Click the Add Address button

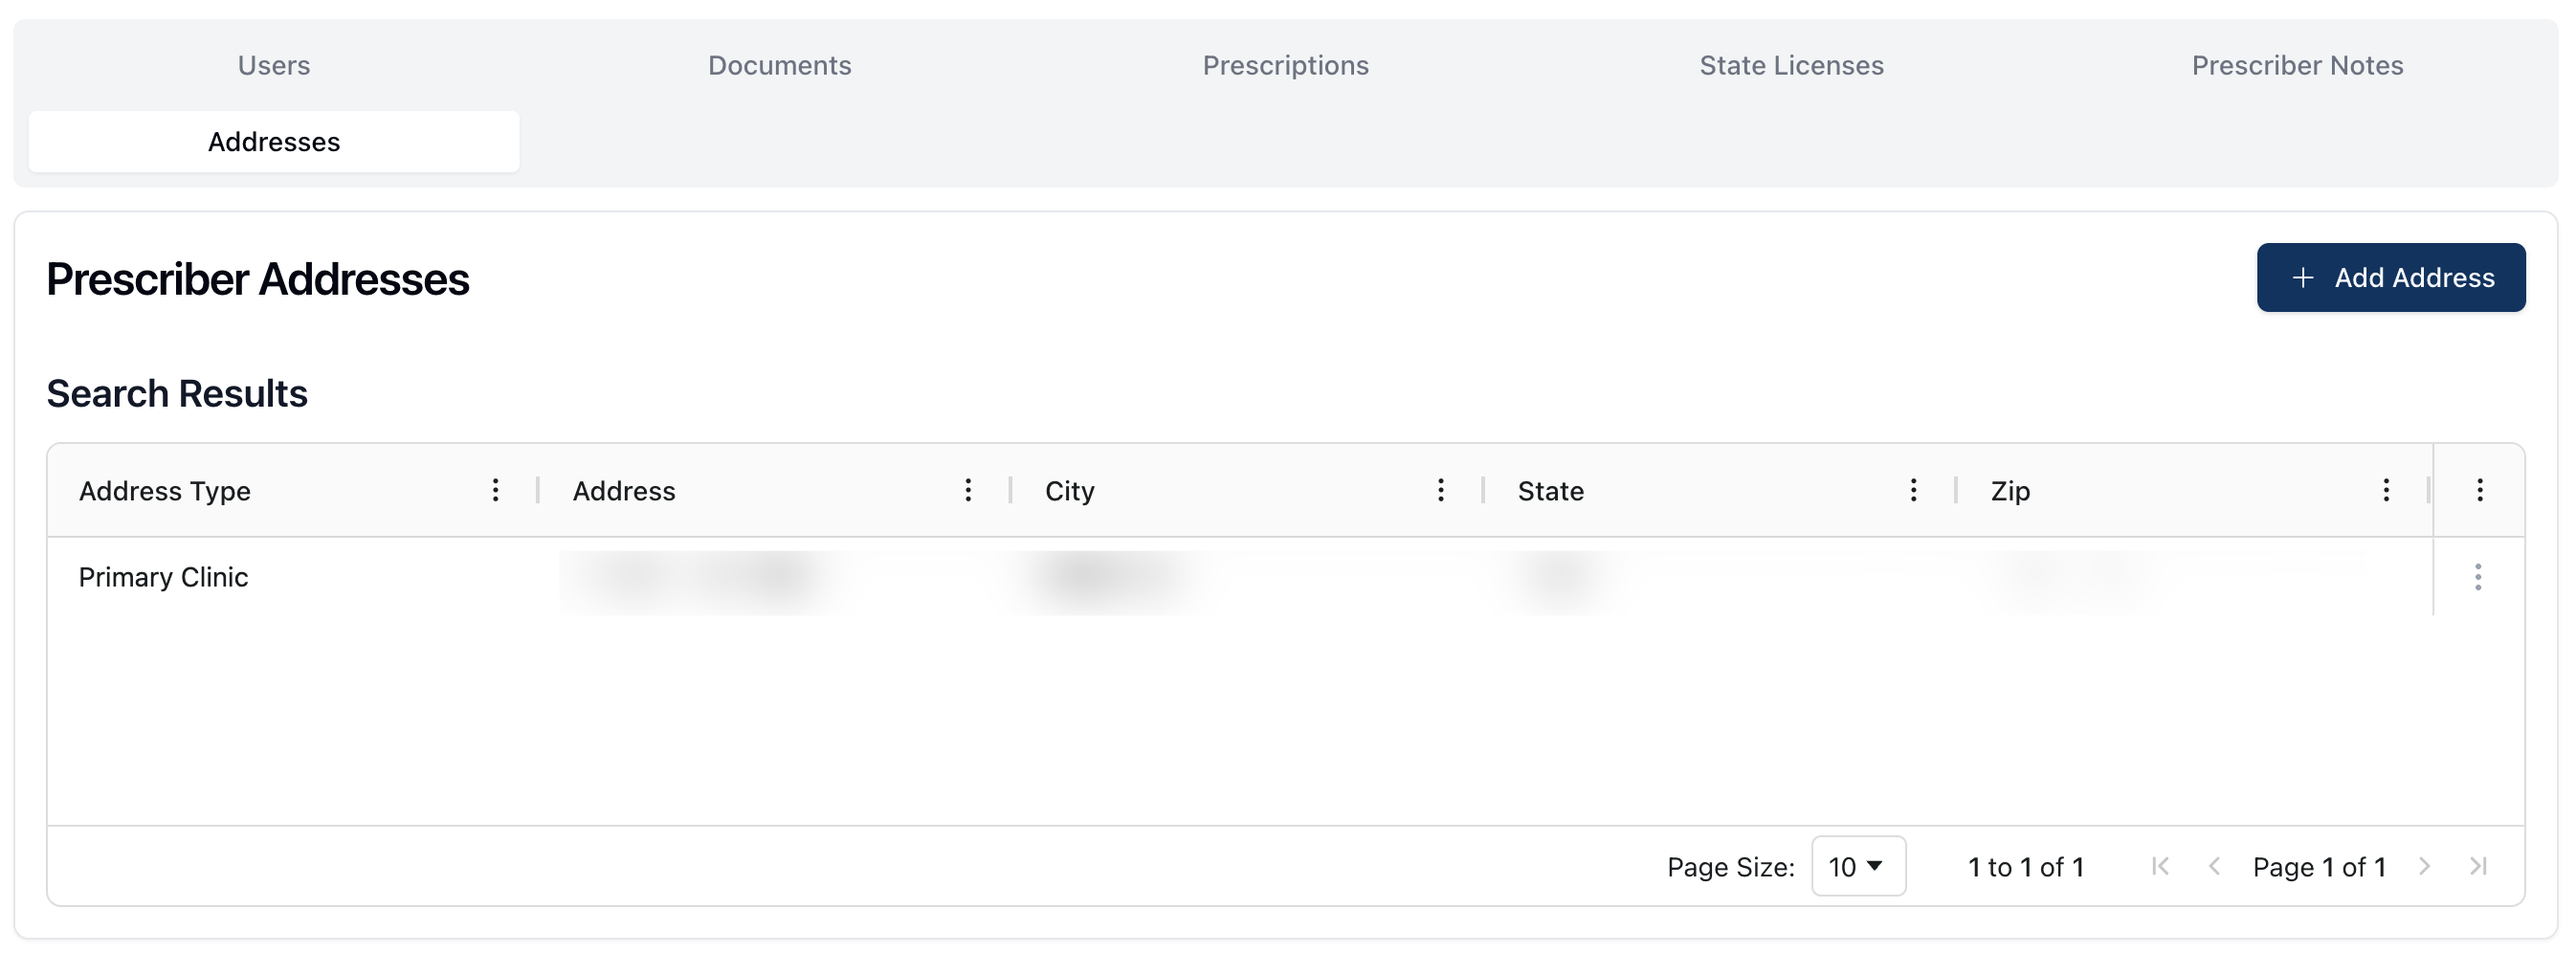(x=2390, y=277)
